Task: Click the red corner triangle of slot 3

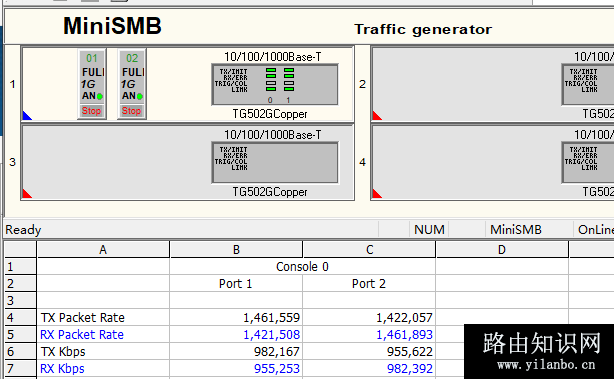Action: (26, 194)
